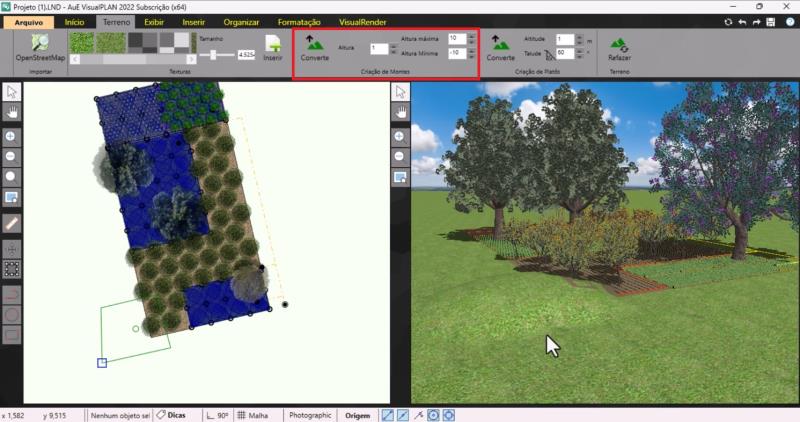Click the zoom in tool in 2D view
Viewport: 800px width, 422px height.
[12, 135]
